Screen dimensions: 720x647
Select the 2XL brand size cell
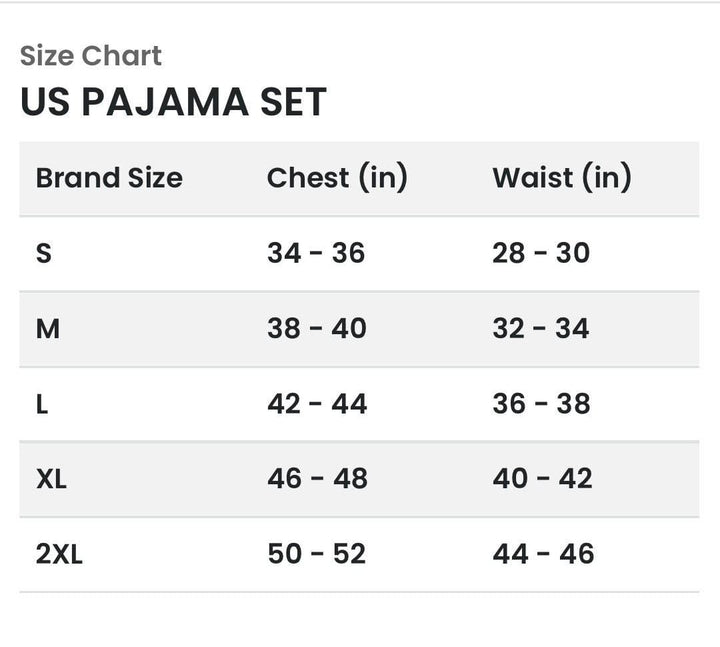[59, 554]
